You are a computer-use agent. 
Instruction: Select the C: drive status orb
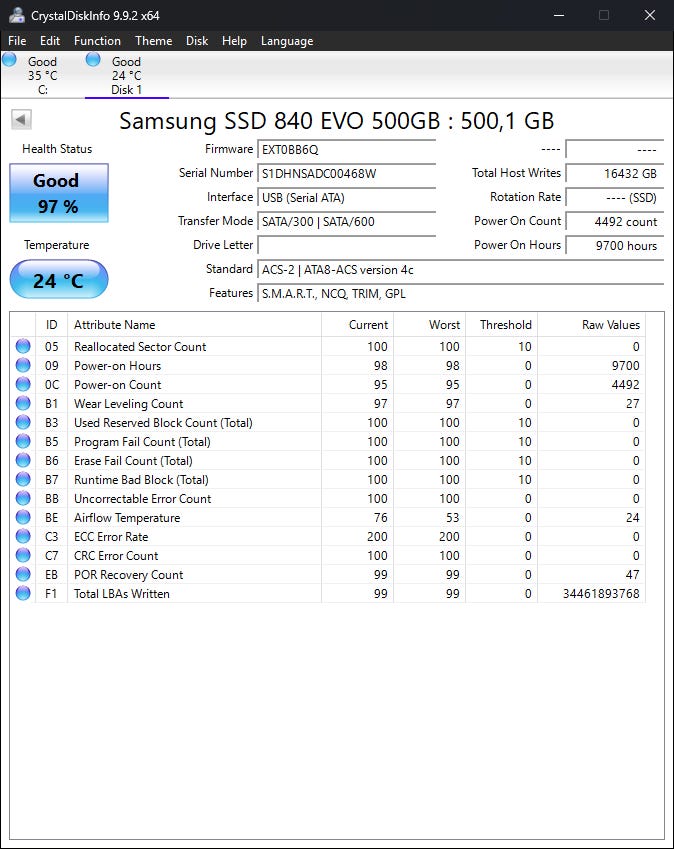(9, 60)
